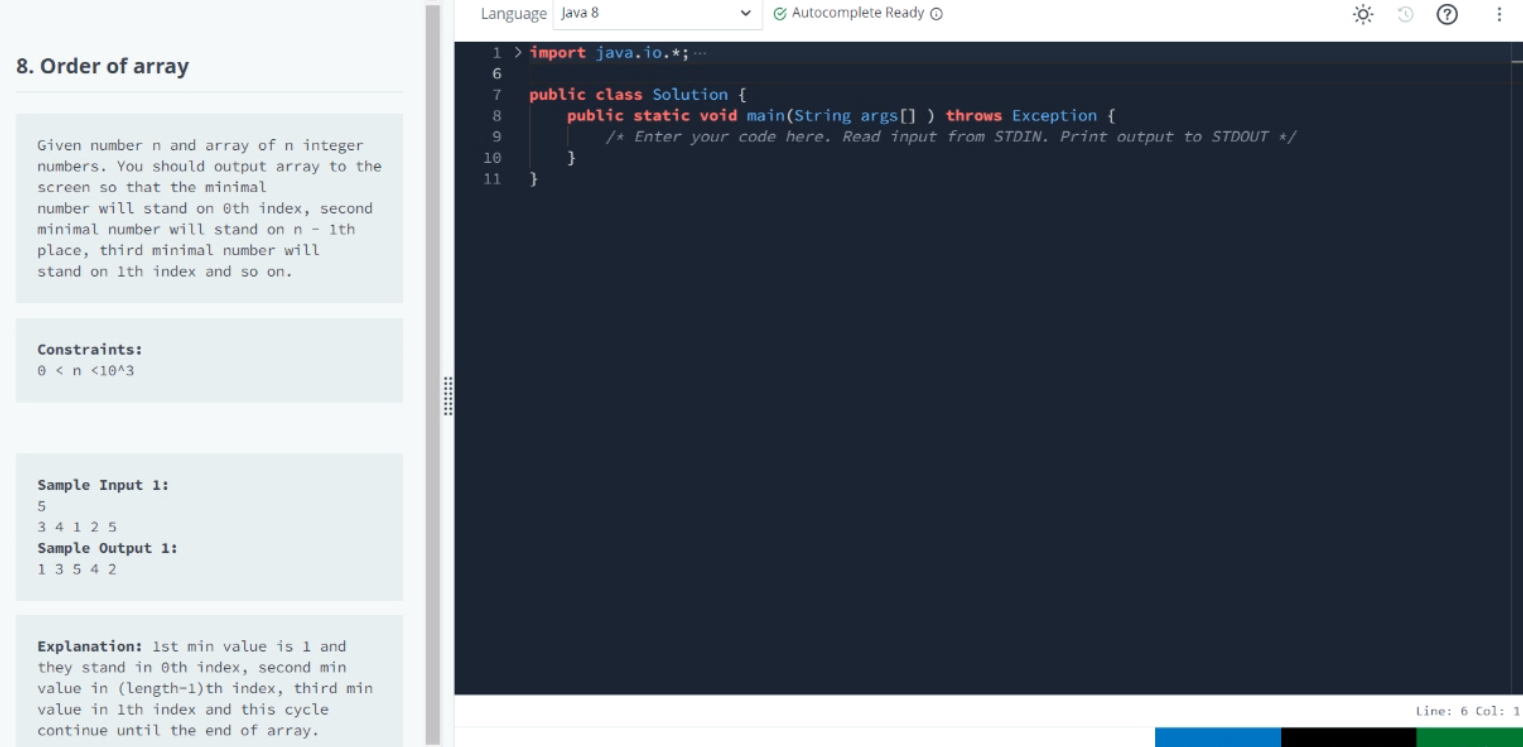Click the problem panel vertical scrollbar

point(433,375)
